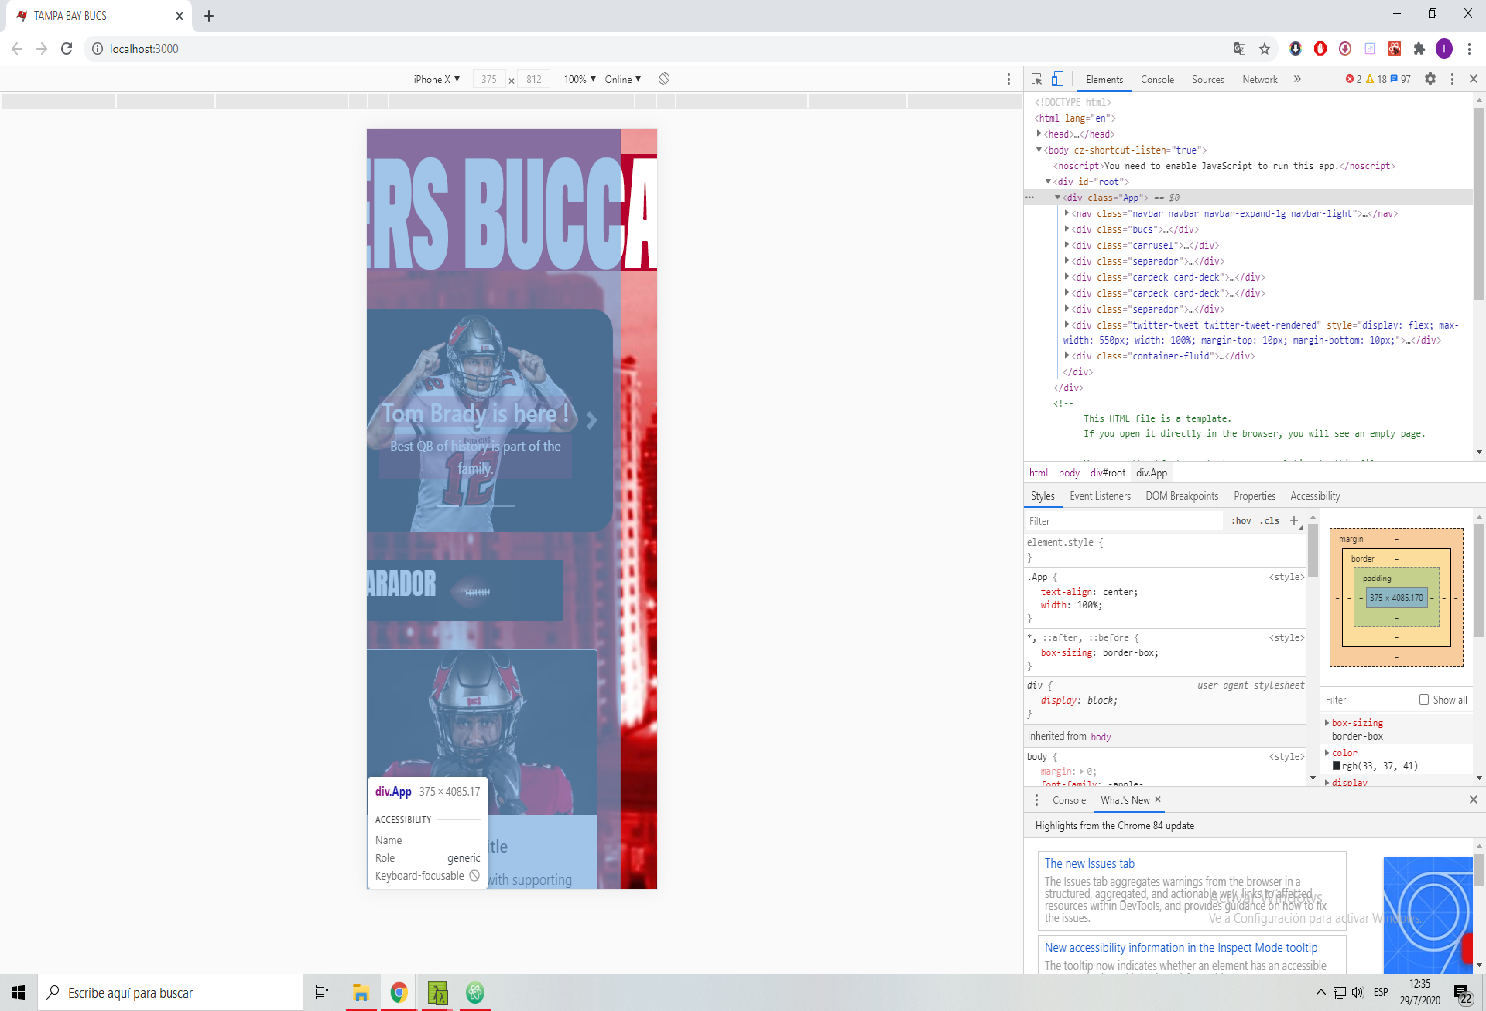The height and width of the screenshot is (1011, 1486).
Task: Open the Chrome profile avatar
Action: (1444, 48)
